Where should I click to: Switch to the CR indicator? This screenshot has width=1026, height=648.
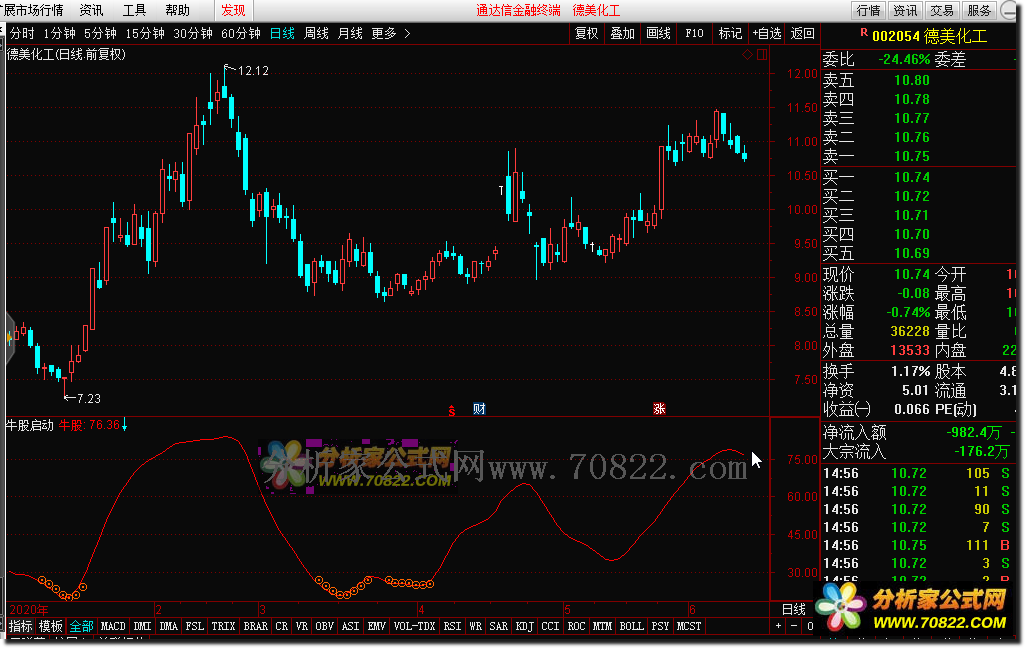tap(281, 626)
